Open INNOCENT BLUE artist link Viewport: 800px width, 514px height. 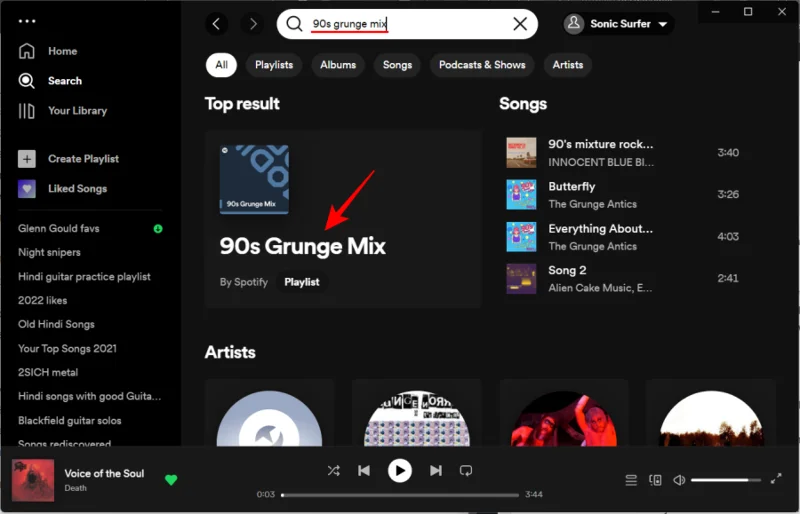601,162
